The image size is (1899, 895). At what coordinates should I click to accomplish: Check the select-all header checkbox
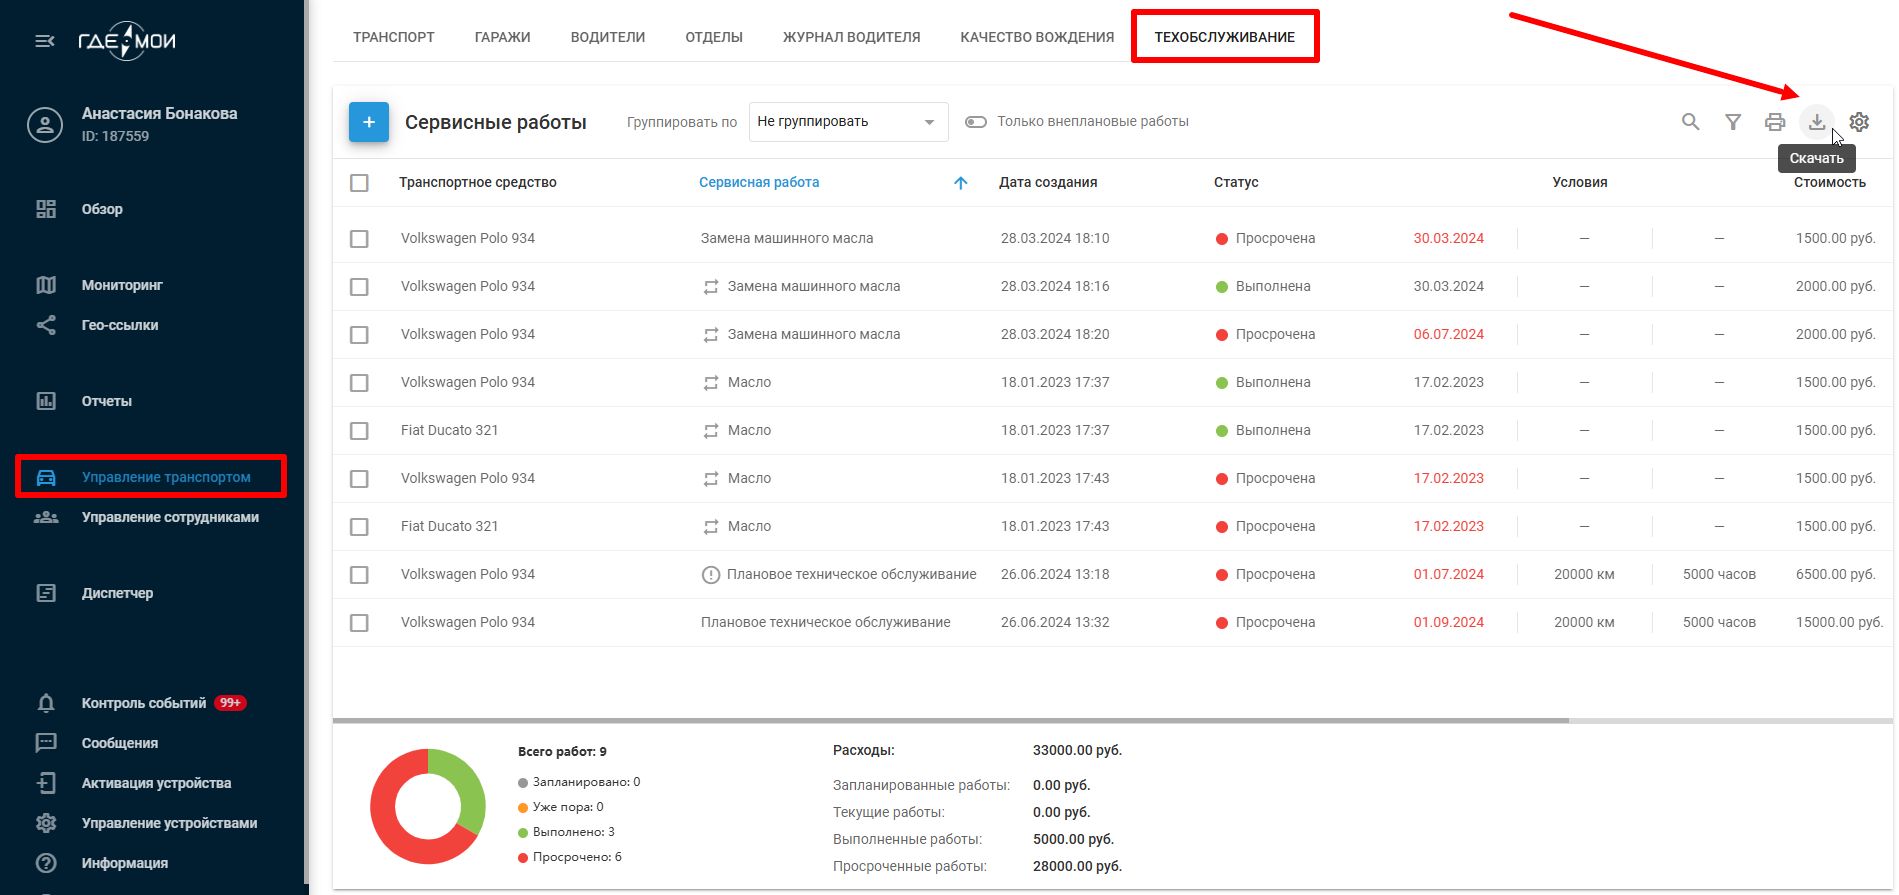pos(359,183)
